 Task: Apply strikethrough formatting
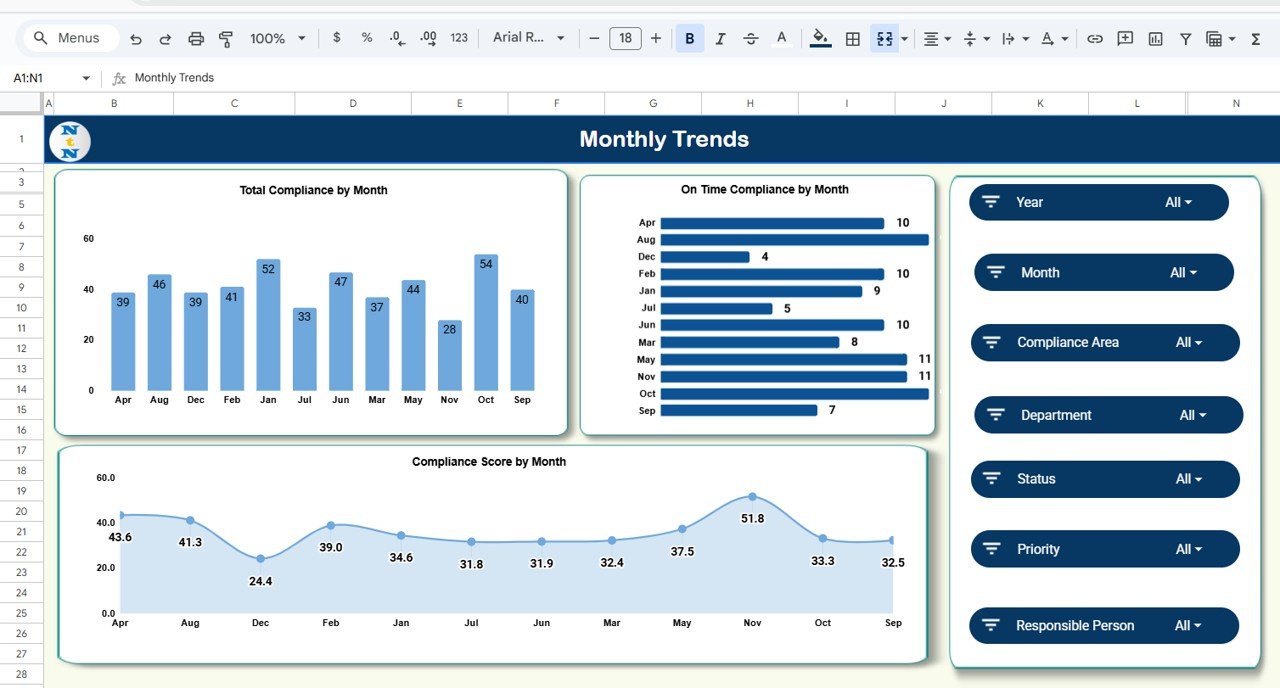point(751,38)
